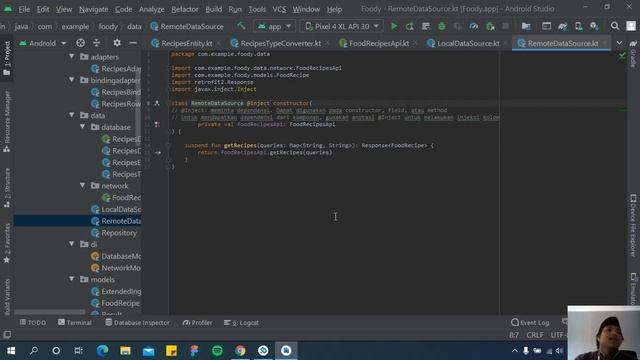The image size is (640, 360).
Task: Click the Make Project hammer icon
Action: pyautogui.click(x=241, y=26)
